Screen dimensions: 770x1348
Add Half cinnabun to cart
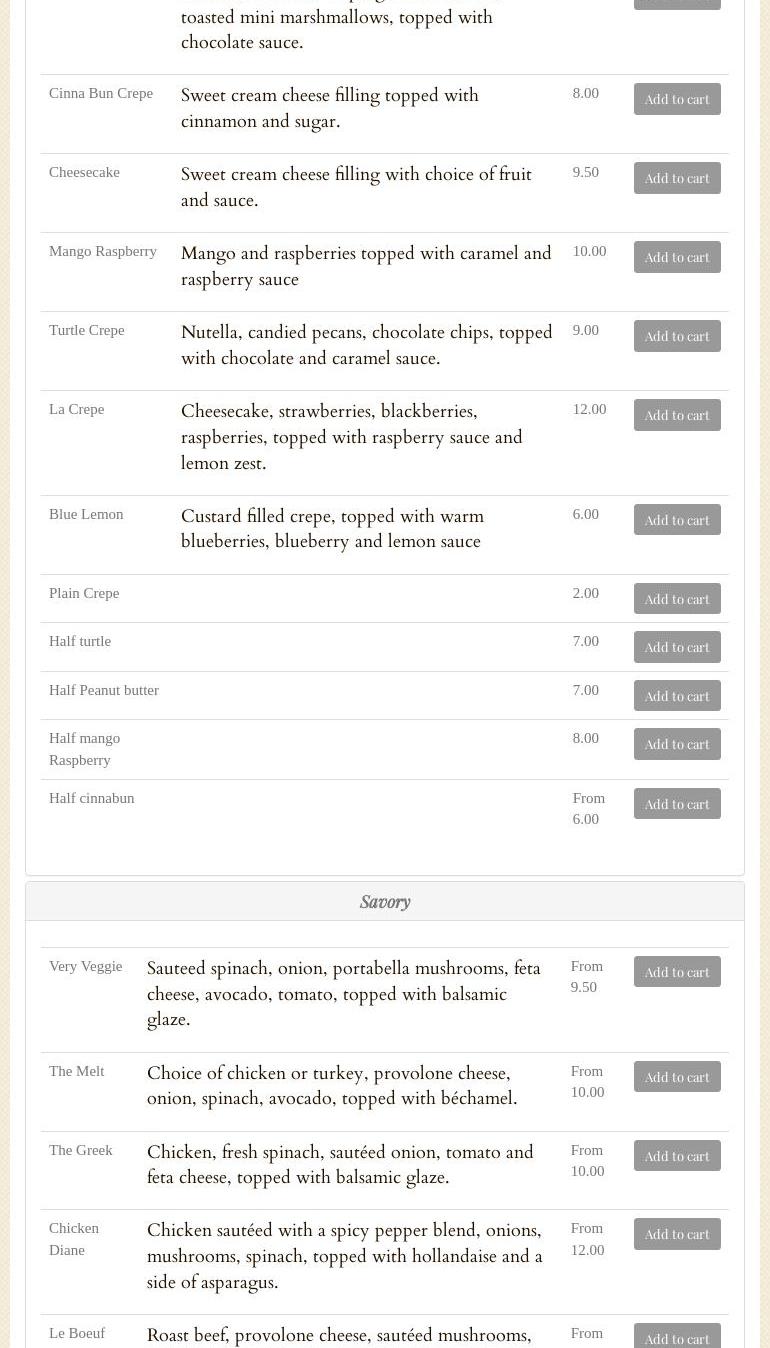(x=677, y=804)
